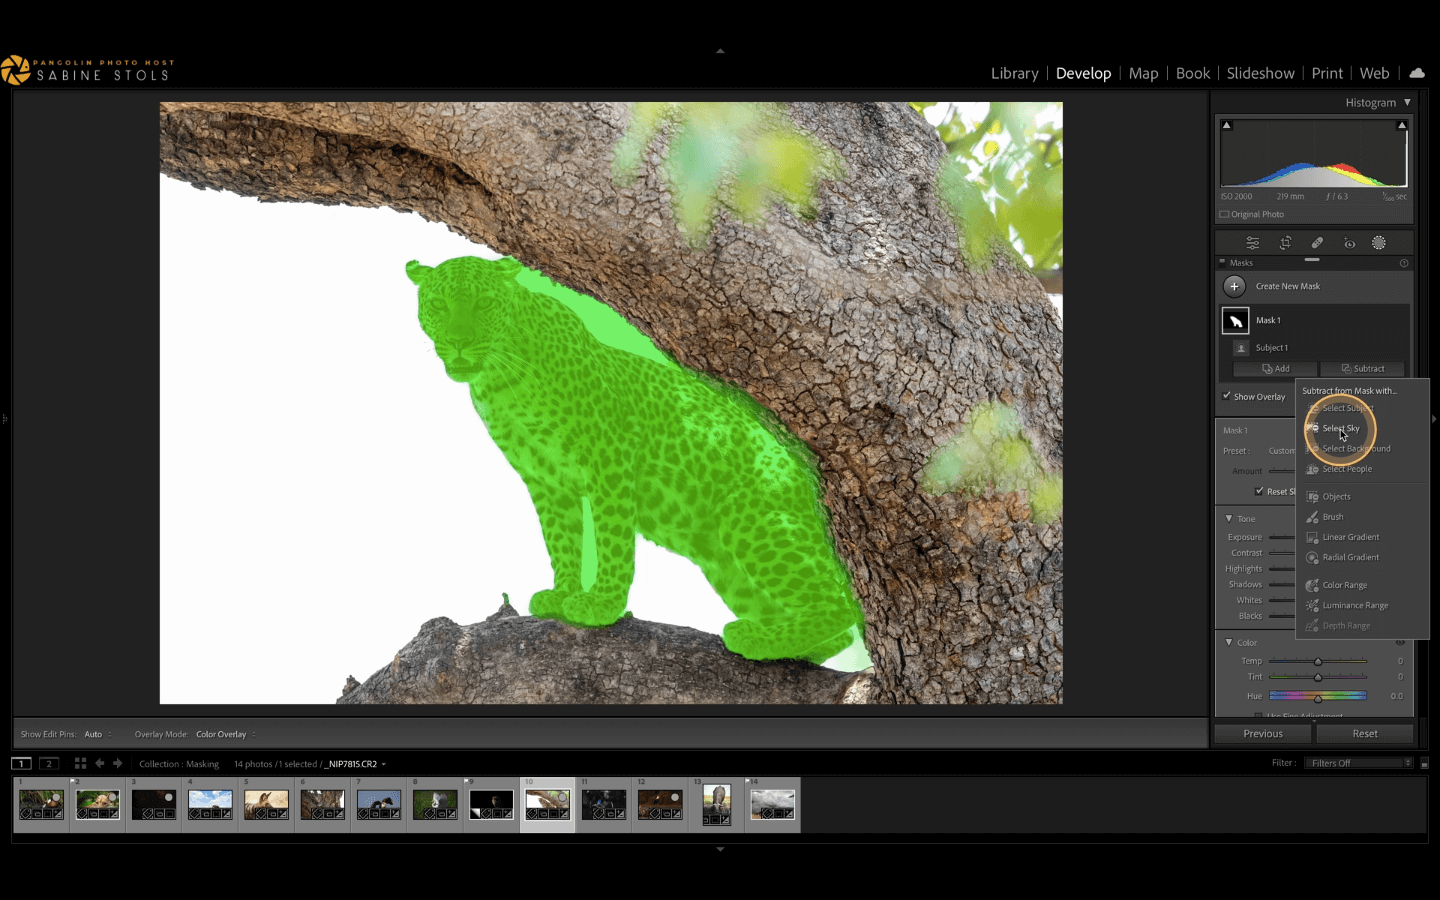Select the Healing tool icon
Image resolution: width=1440 pixels, height=900 pixels.
[x=1317, y=243]
